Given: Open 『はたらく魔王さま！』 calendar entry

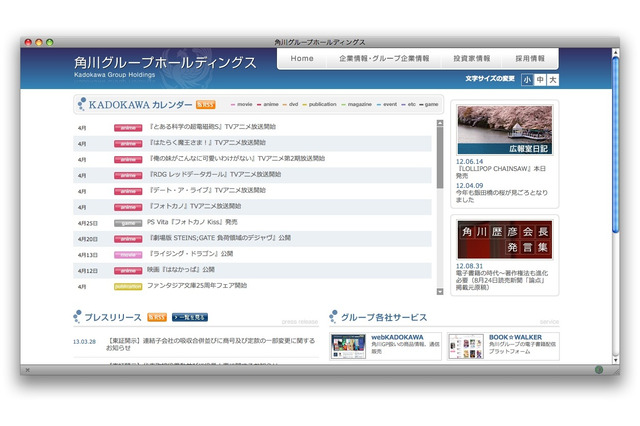Looking at the screenshot, I should pyautogui.click(x=207, y=143).
